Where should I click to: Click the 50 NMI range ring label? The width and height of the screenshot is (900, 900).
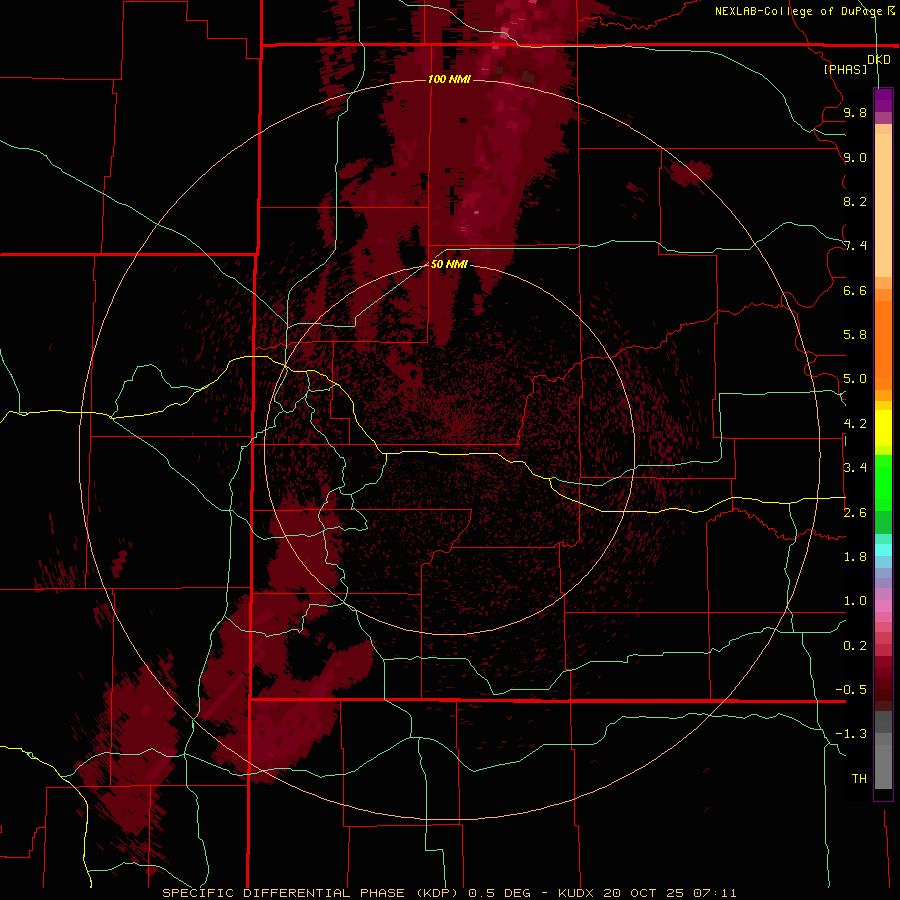pos(449,264)
